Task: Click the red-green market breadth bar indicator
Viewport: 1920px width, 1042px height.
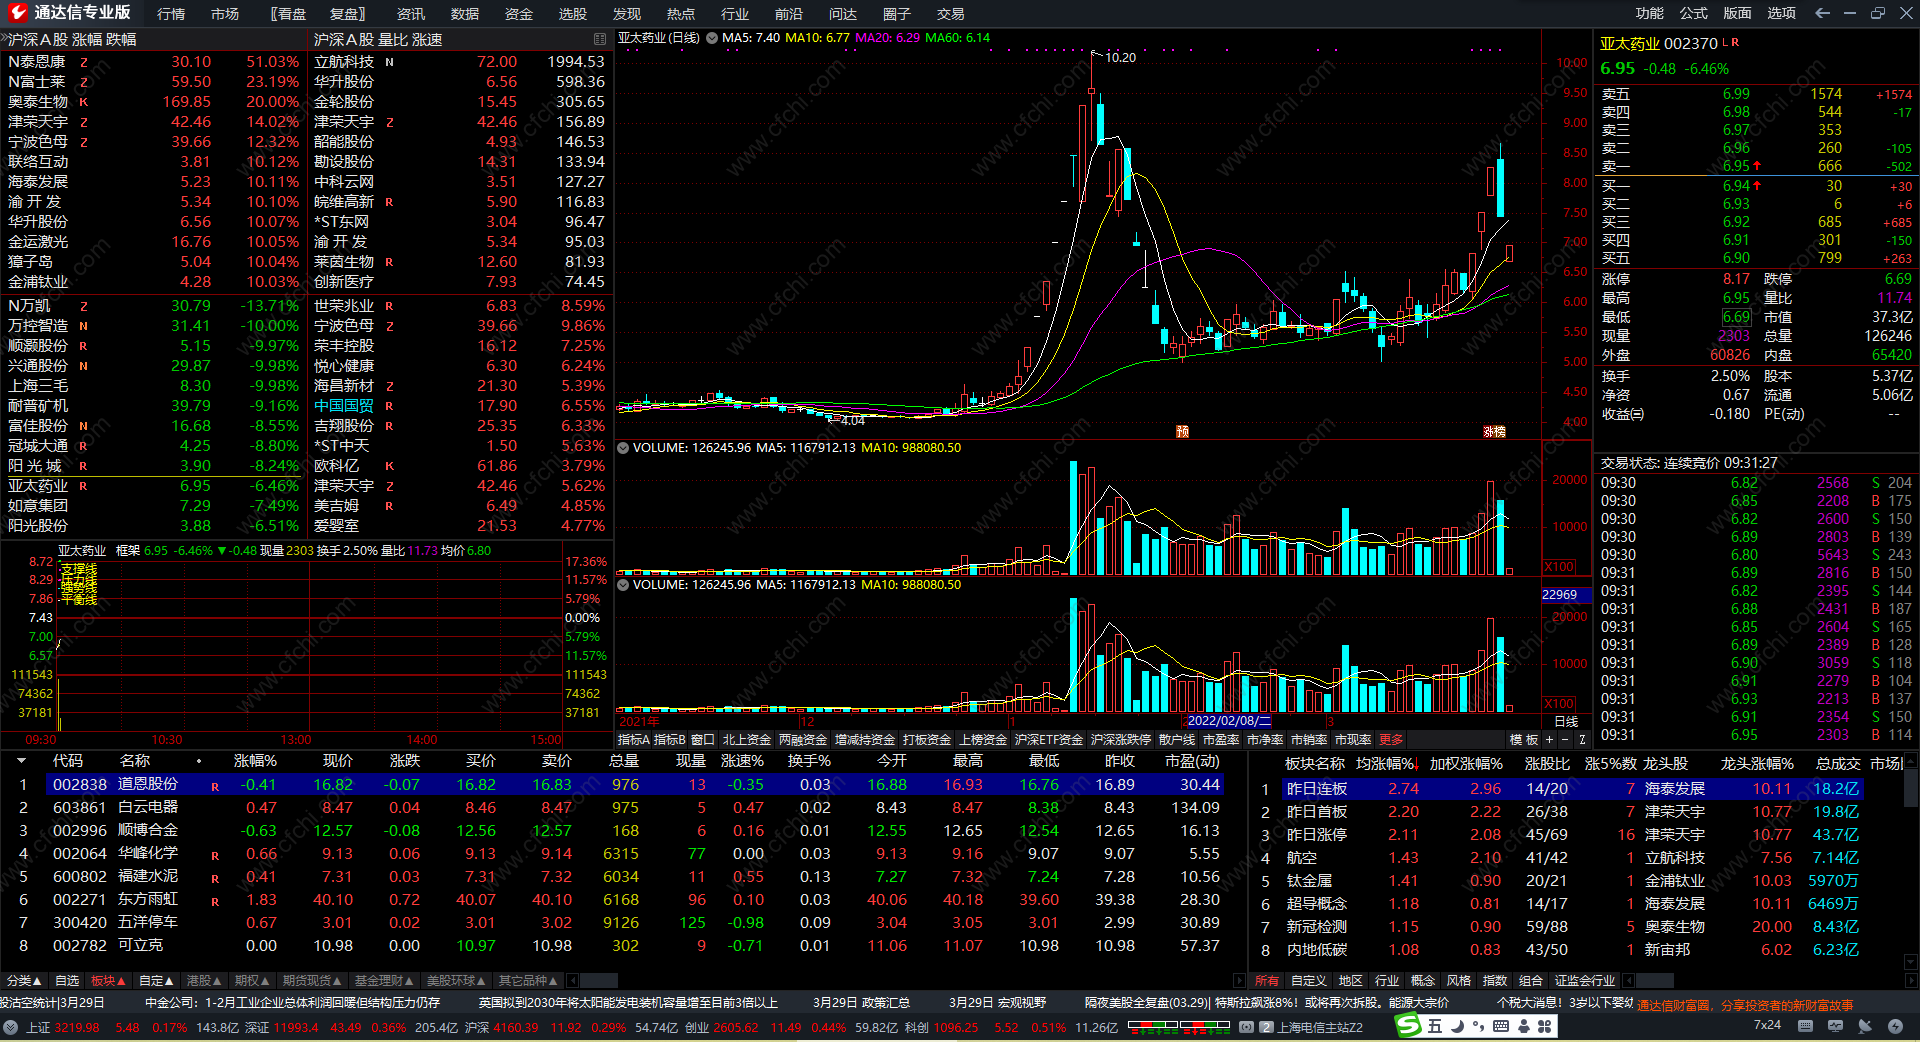Action: pos(1180,1026)
